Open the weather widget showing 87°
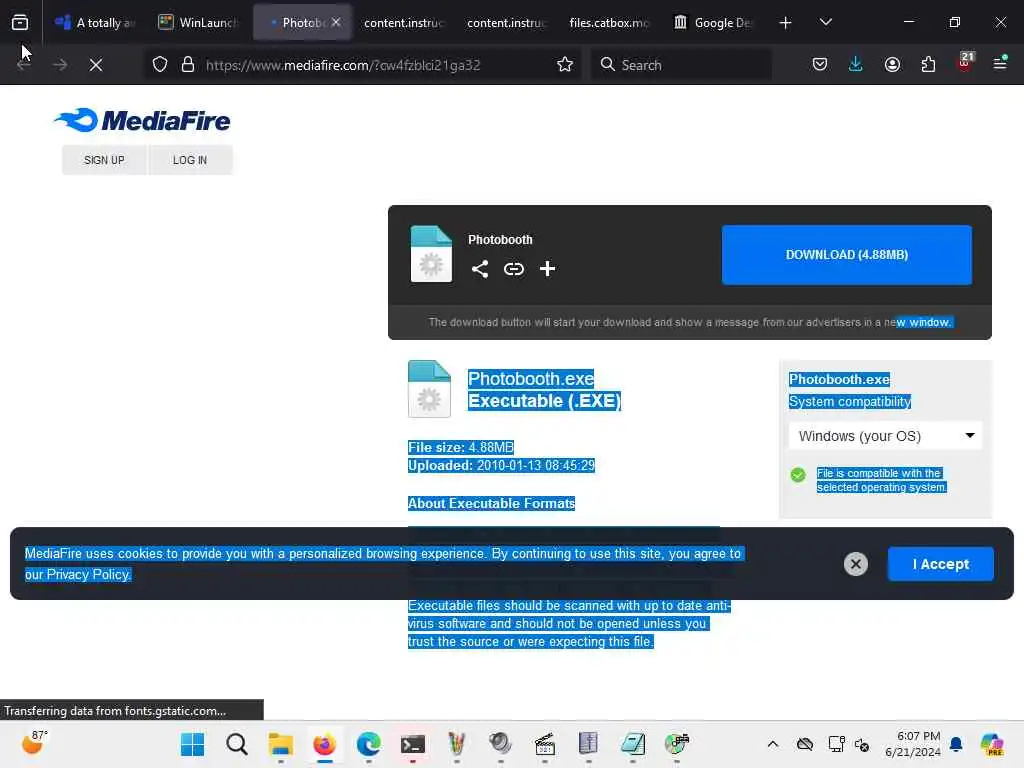 coord(34,743)
